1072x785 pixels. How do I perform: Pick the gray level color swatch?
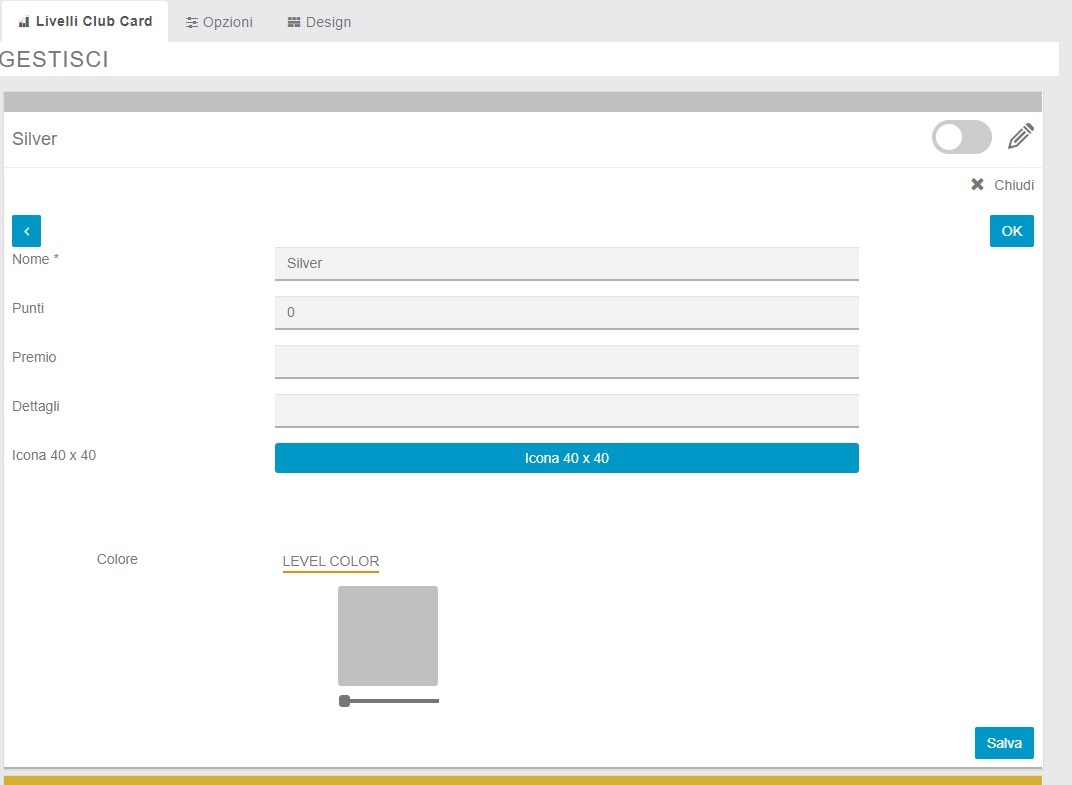tap(388, 635)
